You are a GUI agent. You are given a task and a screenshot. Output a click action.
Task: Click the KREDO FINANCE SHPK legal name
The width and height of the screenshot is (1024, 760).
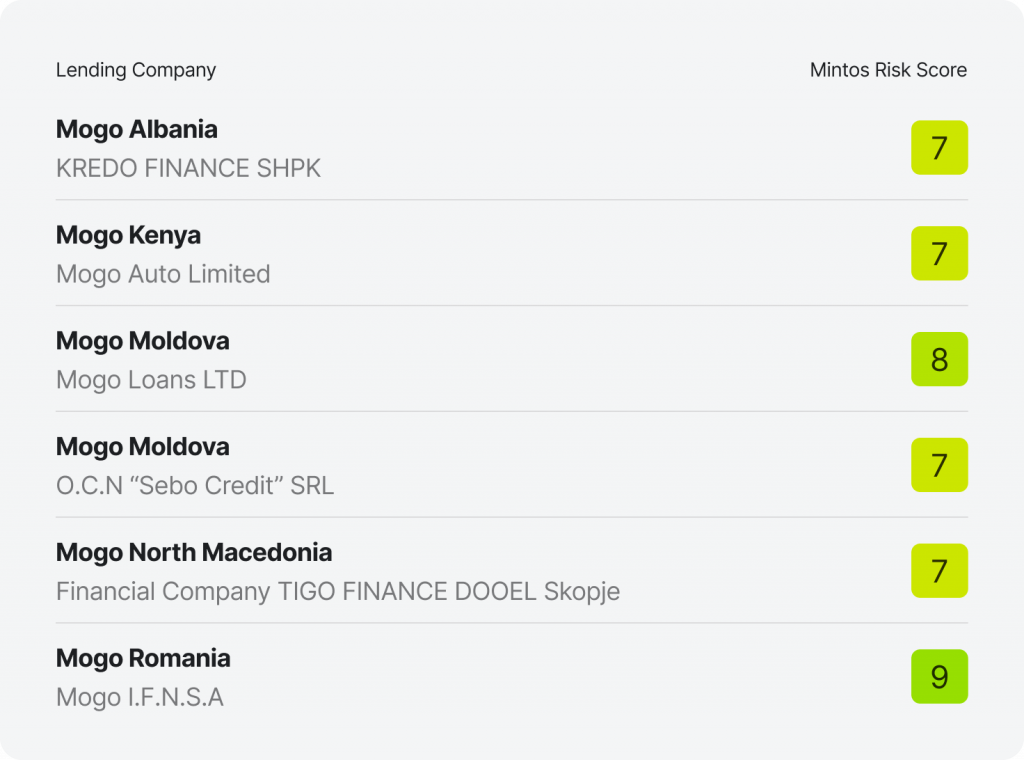coord(188,168)
